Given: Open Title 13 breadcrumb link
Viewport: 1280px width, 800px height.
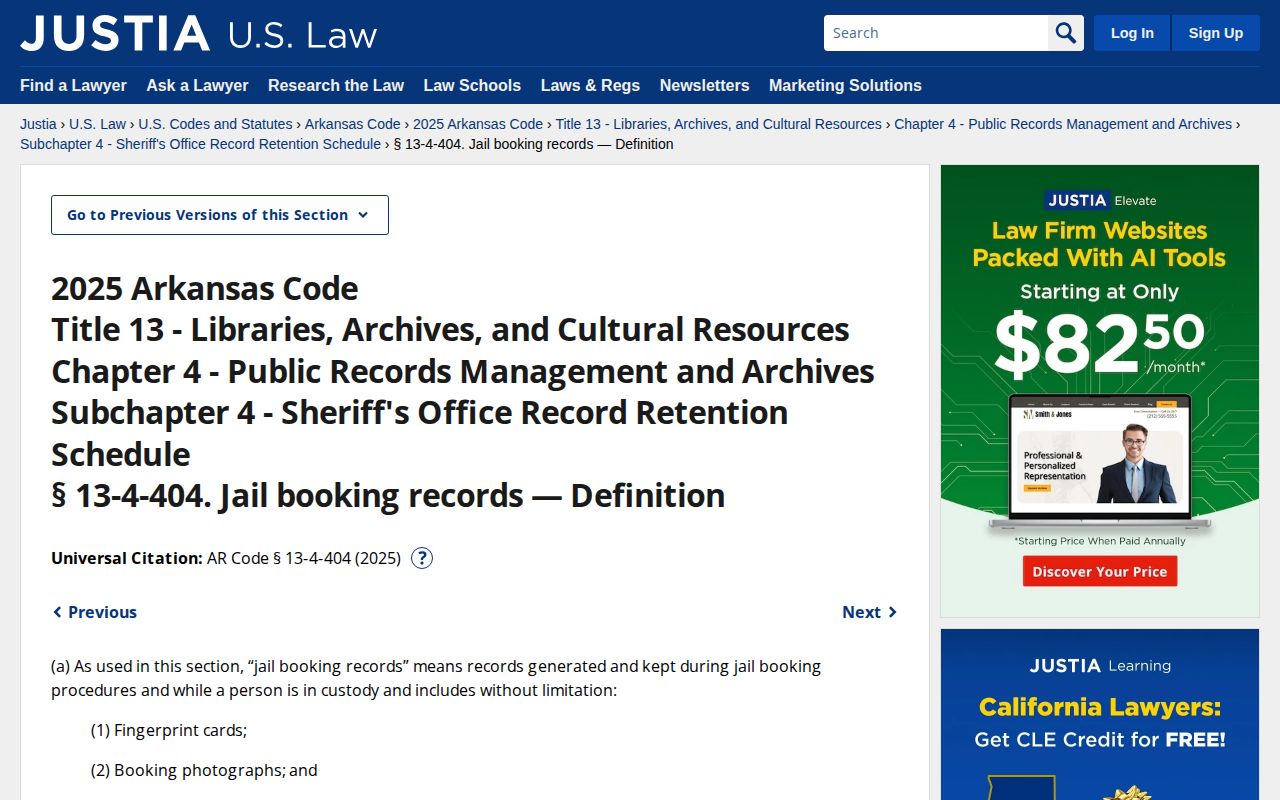Looking at the screenshot, I should point(718,124).
